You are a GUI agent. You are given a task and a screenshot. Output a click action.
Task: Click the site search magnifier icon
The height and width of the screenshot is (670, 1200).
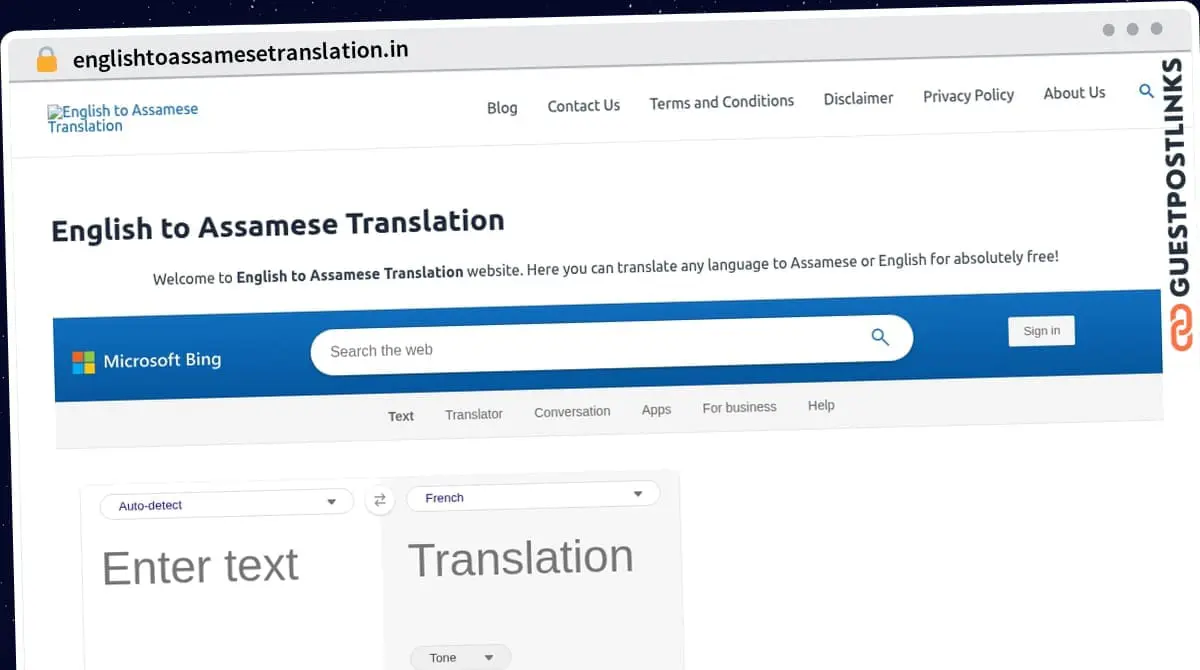tap(1147, 91)
